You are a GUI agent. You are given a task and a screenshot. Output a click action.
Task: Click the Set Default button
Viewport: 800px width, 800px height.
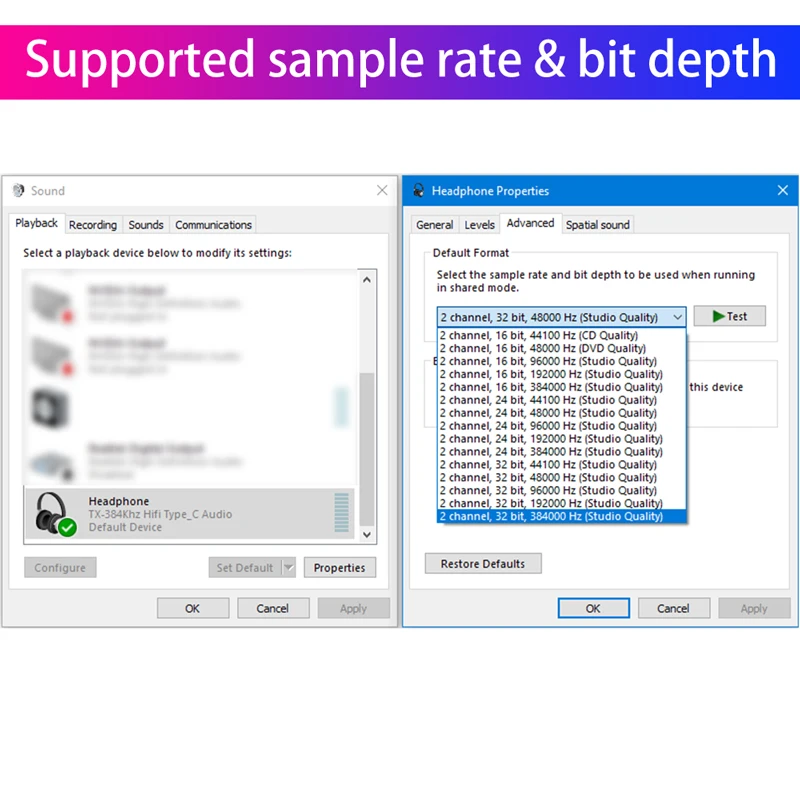[x=245, y=567]
